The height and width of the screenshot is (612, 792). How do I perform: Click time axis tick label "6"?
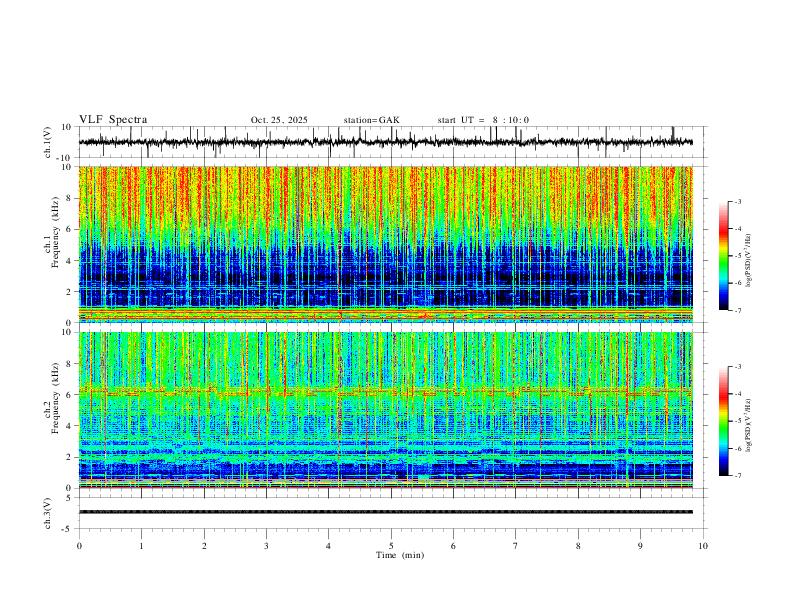click(454, 546)
